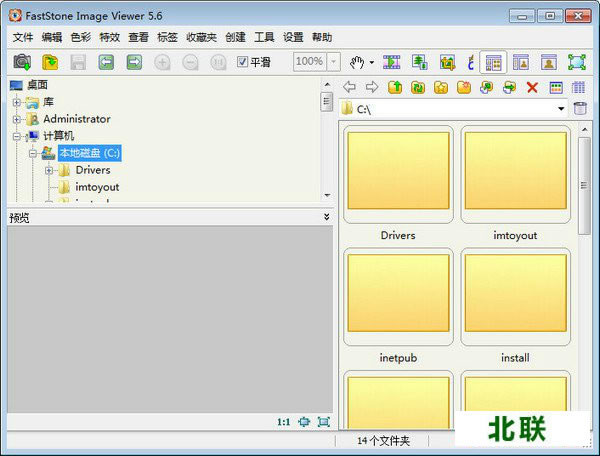Screen dimensions: 600x456
Task: Select the imtoyout folder thumbnail
Action: pyautogui.click(x=515, y=174)
